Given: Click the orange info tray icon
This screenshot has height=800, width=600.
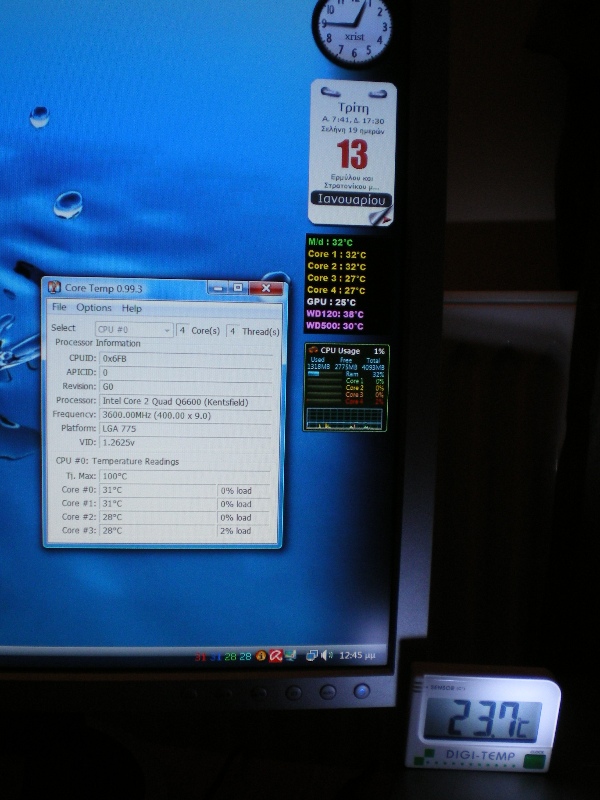Looking at the screenshot, I should click(x=261, y=656).
